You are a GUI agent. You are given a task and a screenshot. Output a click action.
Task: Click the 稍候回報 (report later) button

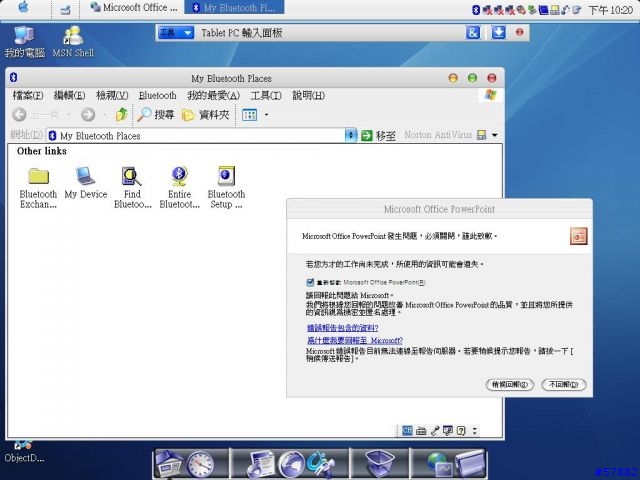(x=509, y=384)
